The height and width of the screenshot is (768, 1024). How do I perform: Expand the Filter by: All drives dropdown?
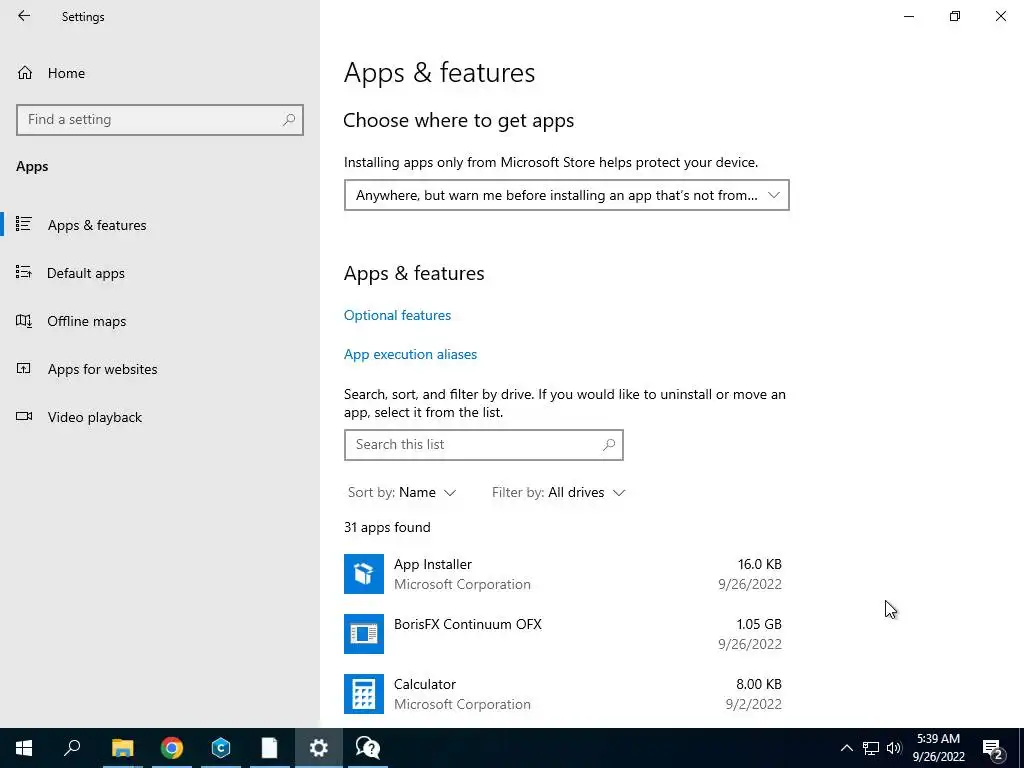[558, 492]
